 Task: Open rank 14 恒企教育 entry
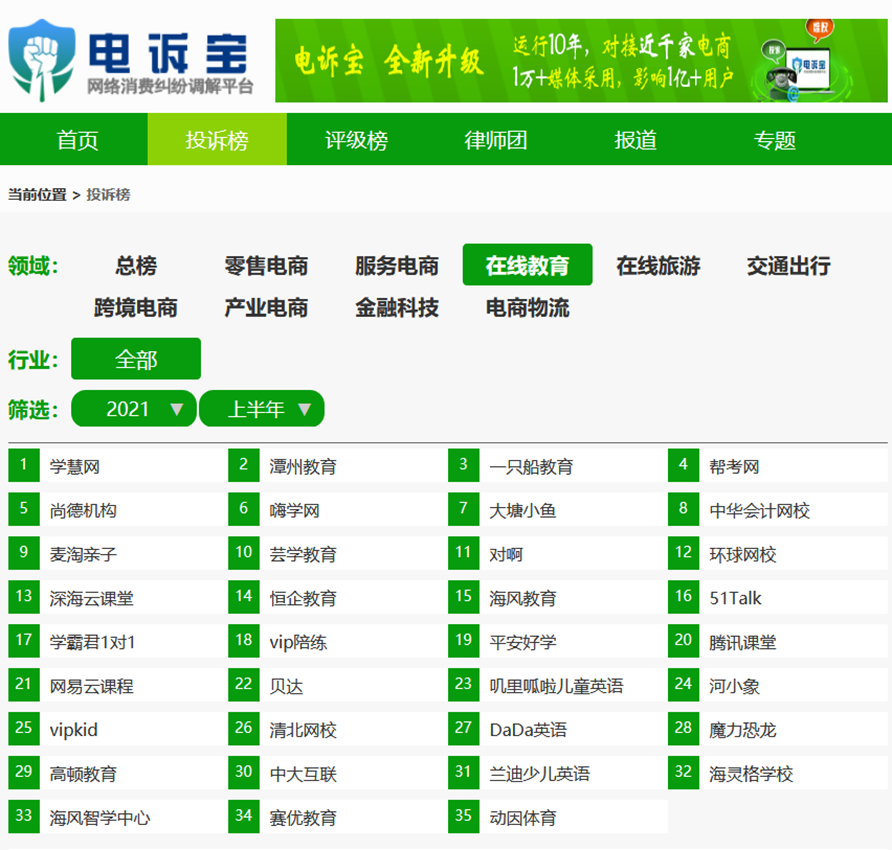[x=338, y=597]
